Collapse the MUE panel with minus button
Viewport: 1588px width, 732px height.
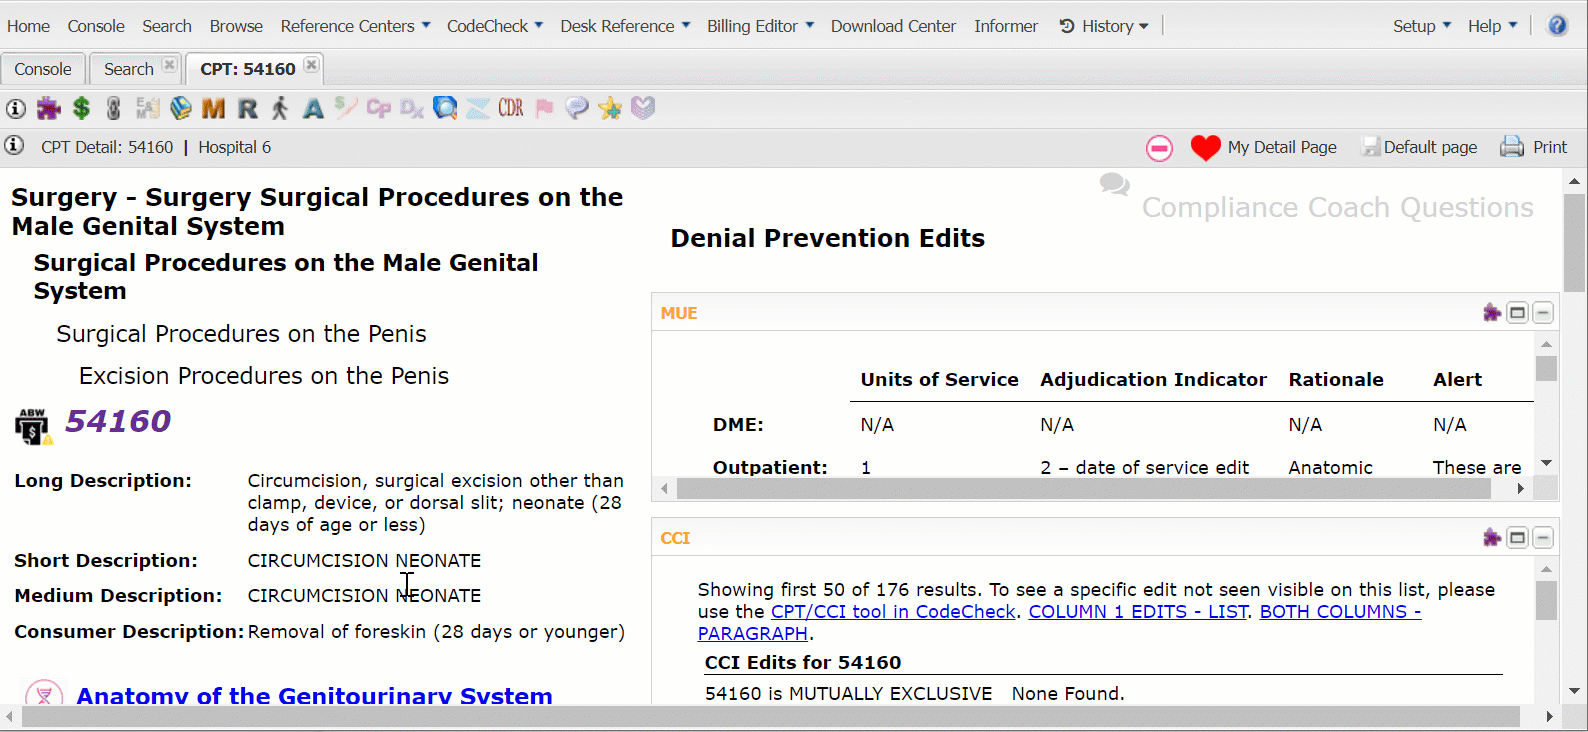[1543, 313]
